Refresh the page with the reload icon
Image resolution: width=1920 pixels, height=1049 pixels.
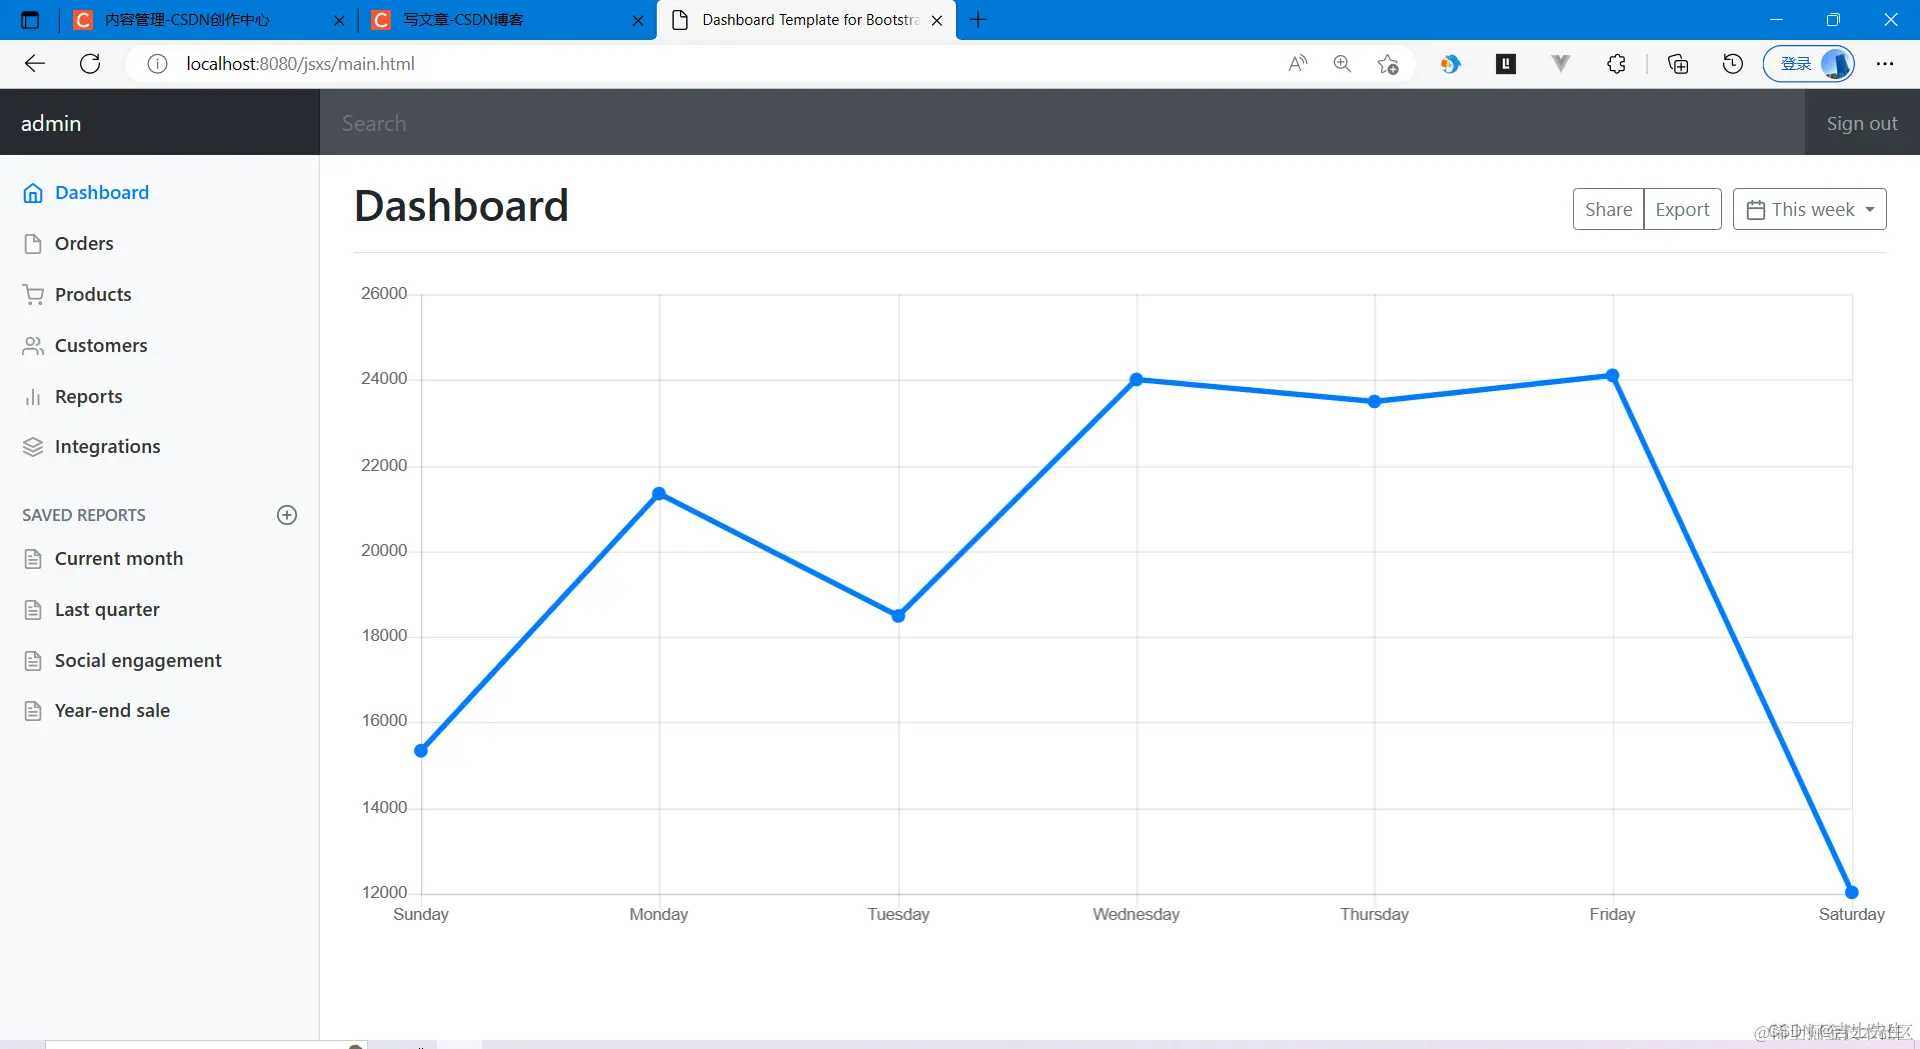point(90,64)
